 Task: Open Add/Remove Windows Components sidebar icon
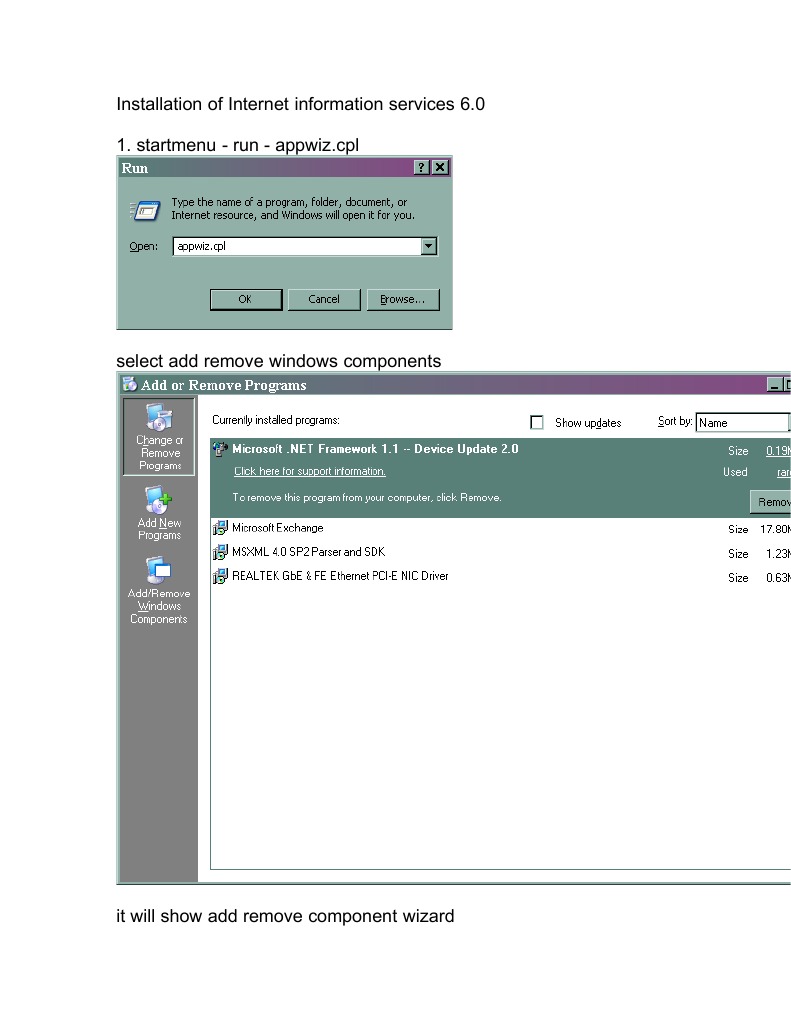pyautogui.click(x=159, y=590)
